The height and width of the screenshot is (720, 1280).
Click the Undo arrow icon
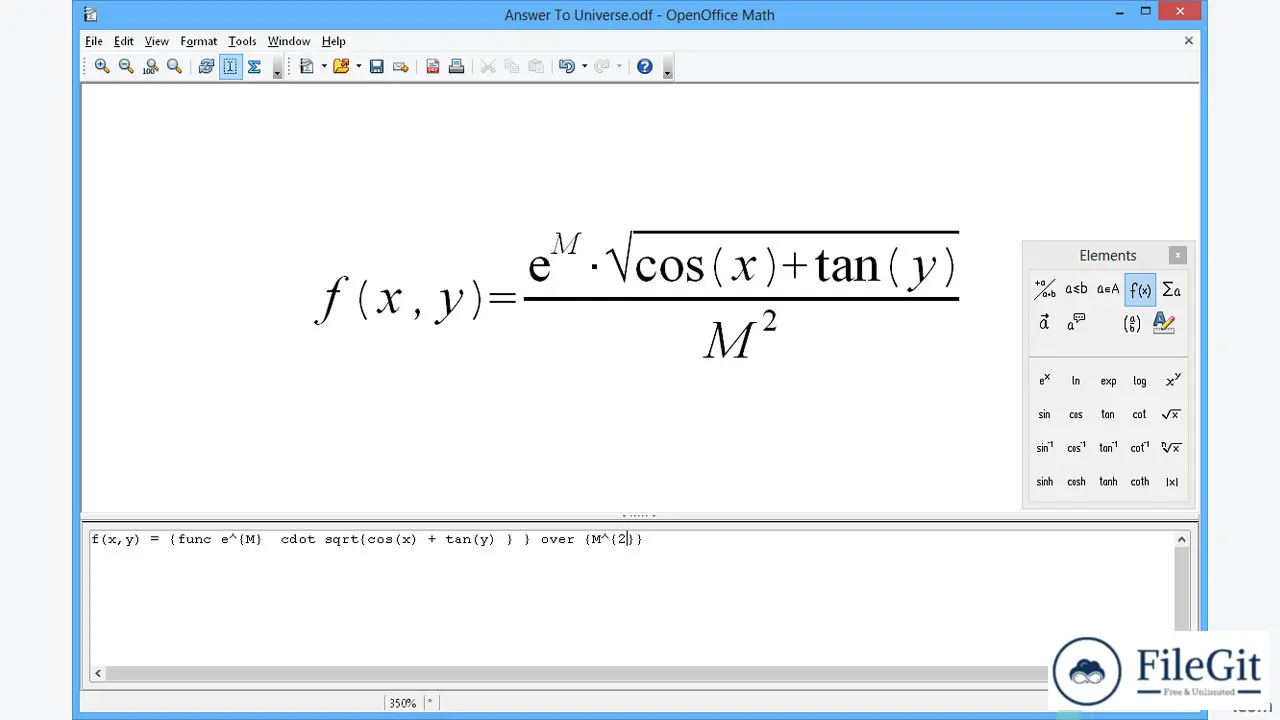click(567, 66)
